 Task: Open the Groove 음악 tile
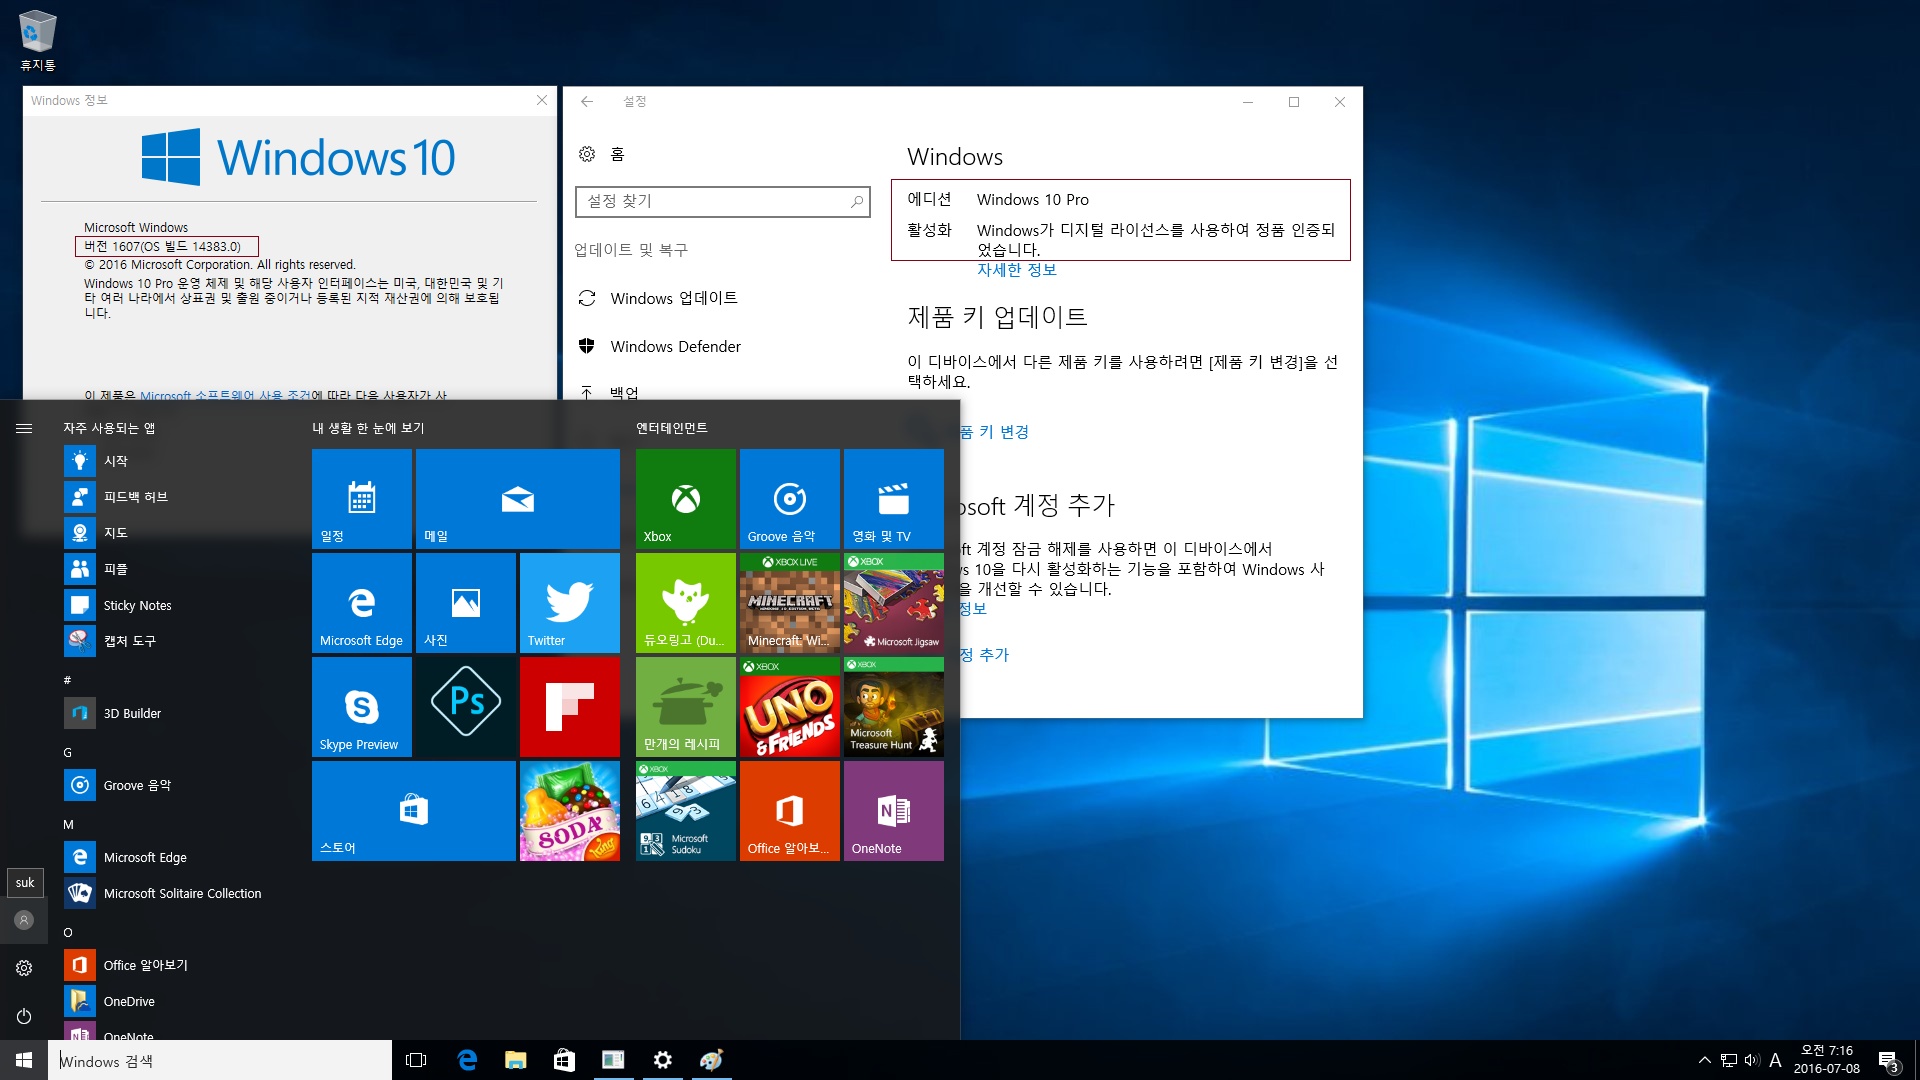pyautogui.click(x=790, y=498)
